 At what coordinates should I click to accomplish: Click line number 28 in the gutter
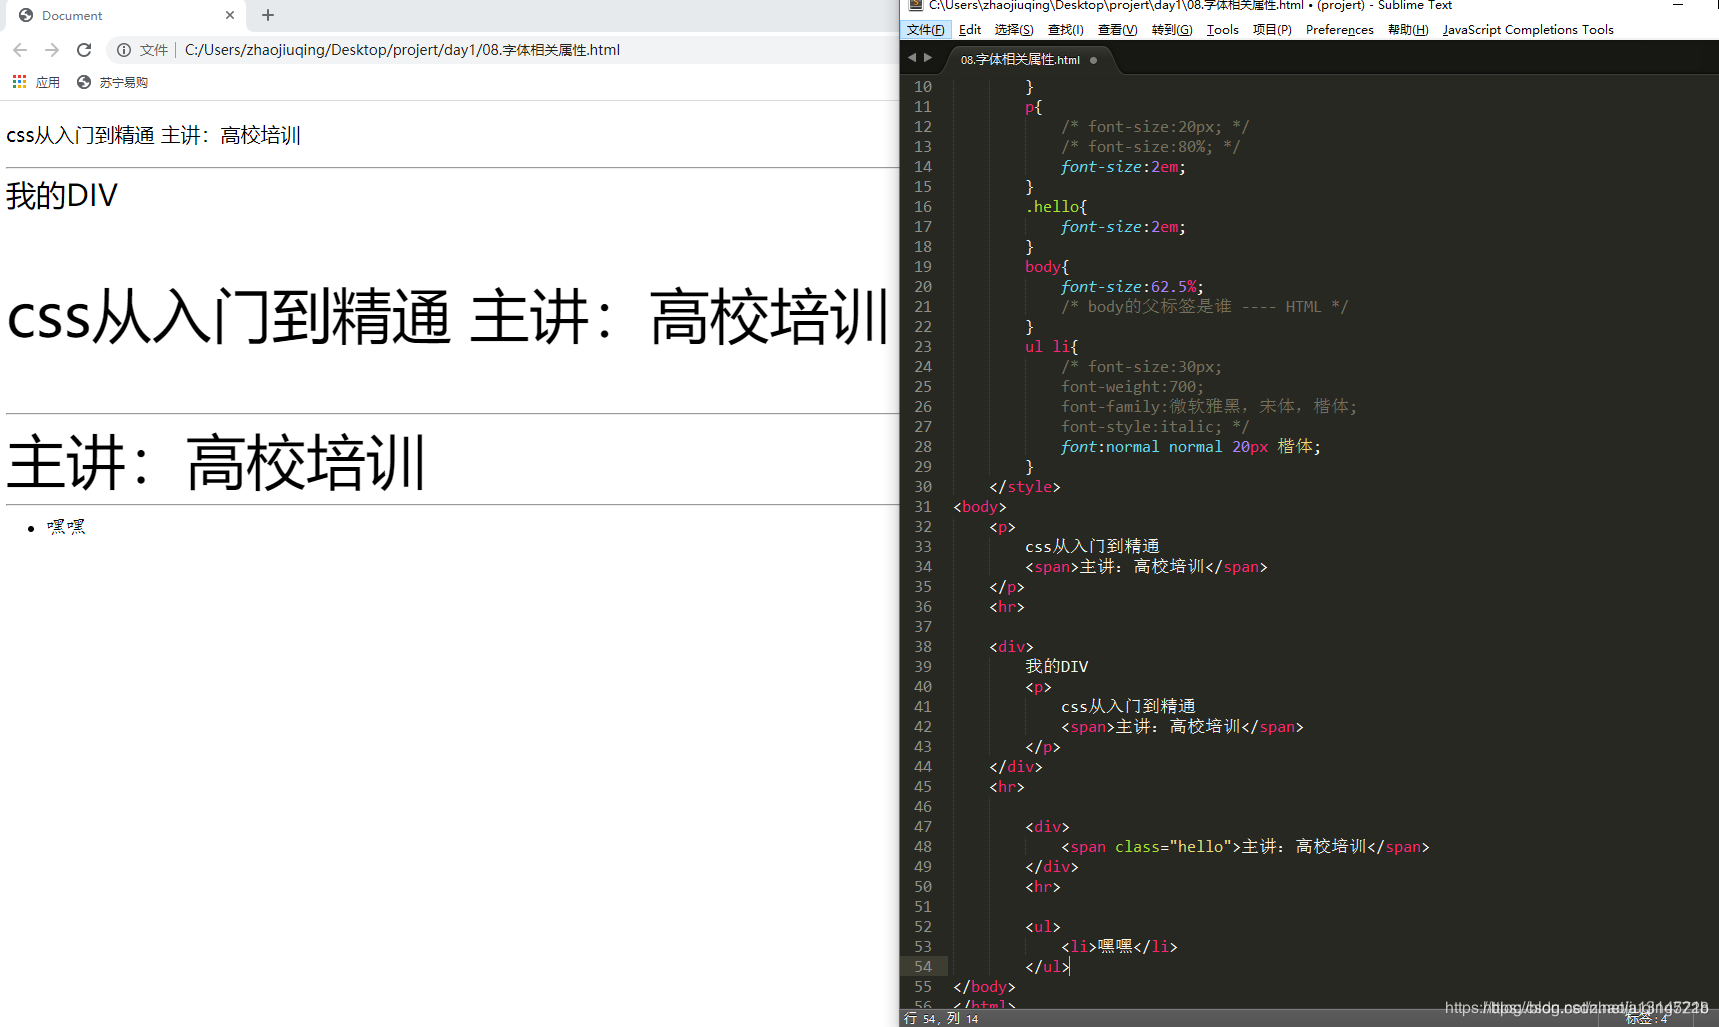pyautogui.click(x=923, y=447)
